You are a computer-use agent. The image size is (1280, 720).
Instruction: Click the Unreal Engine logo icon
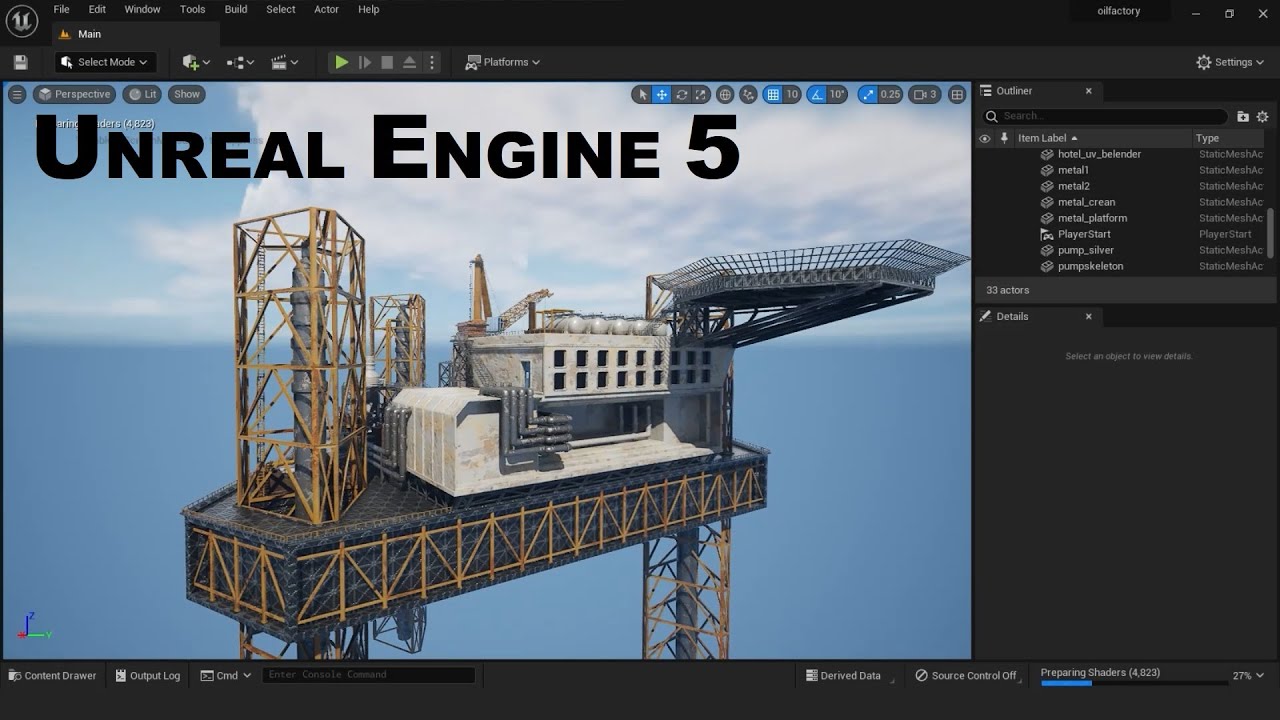(22, 20)
